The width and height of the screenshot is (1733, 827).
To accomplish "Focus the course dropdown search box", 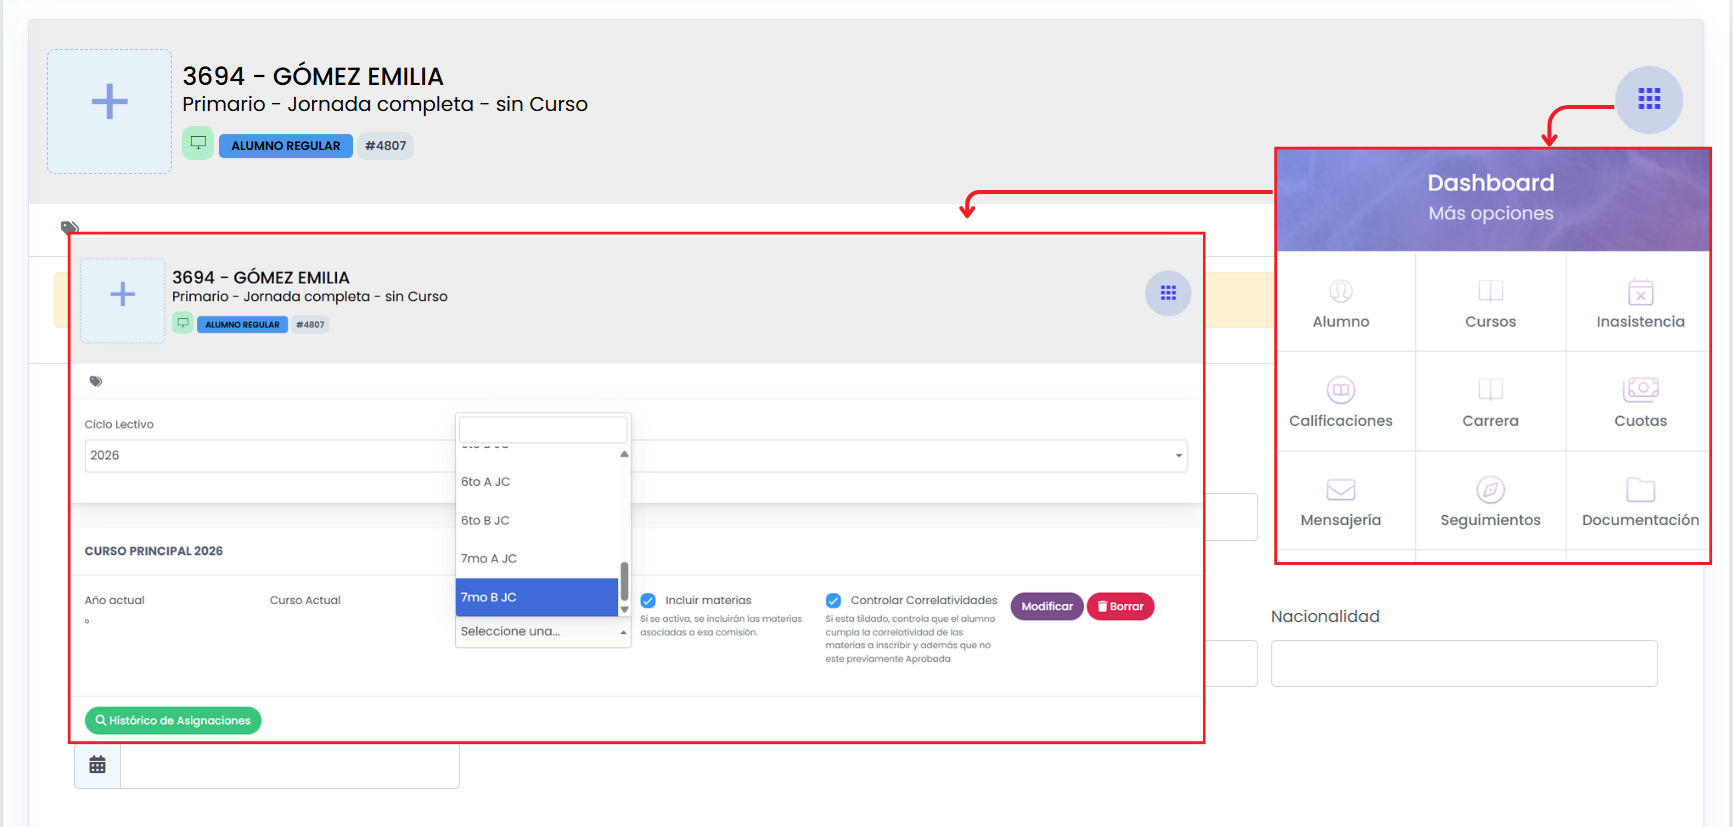I will [543, 430].
